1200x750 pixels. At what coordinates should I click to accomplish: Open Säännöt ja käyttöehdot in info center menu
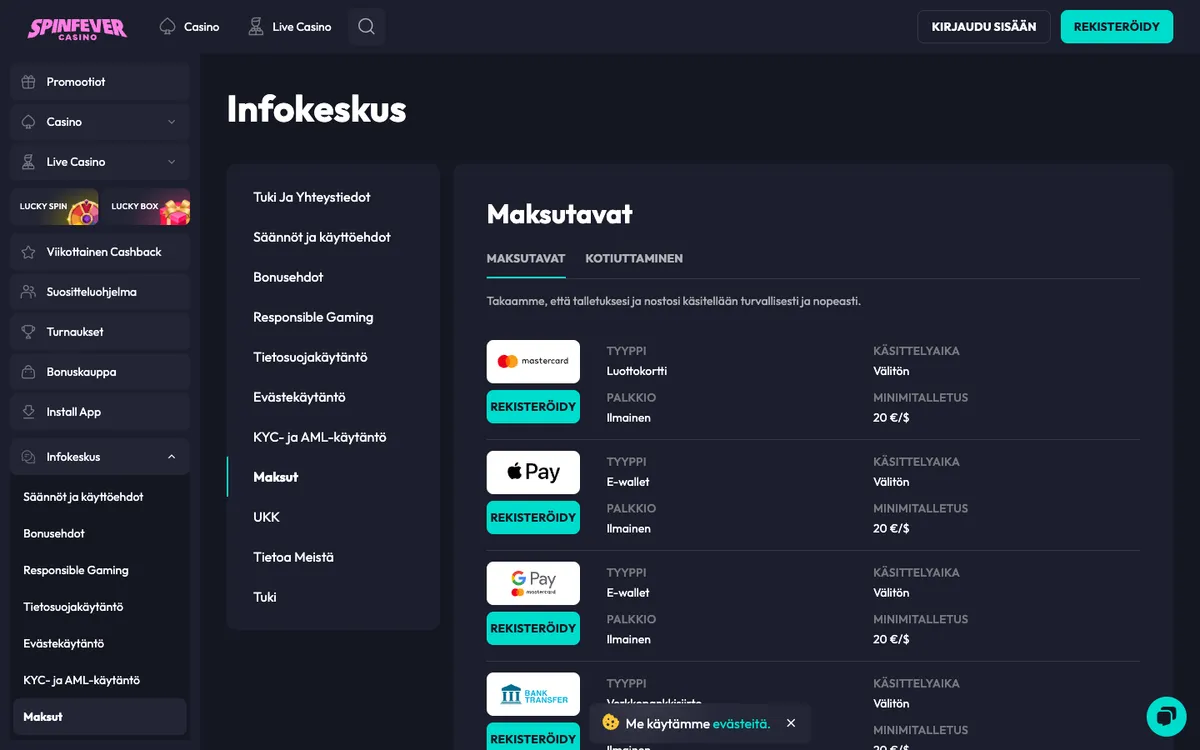click(x=322, y=237)
